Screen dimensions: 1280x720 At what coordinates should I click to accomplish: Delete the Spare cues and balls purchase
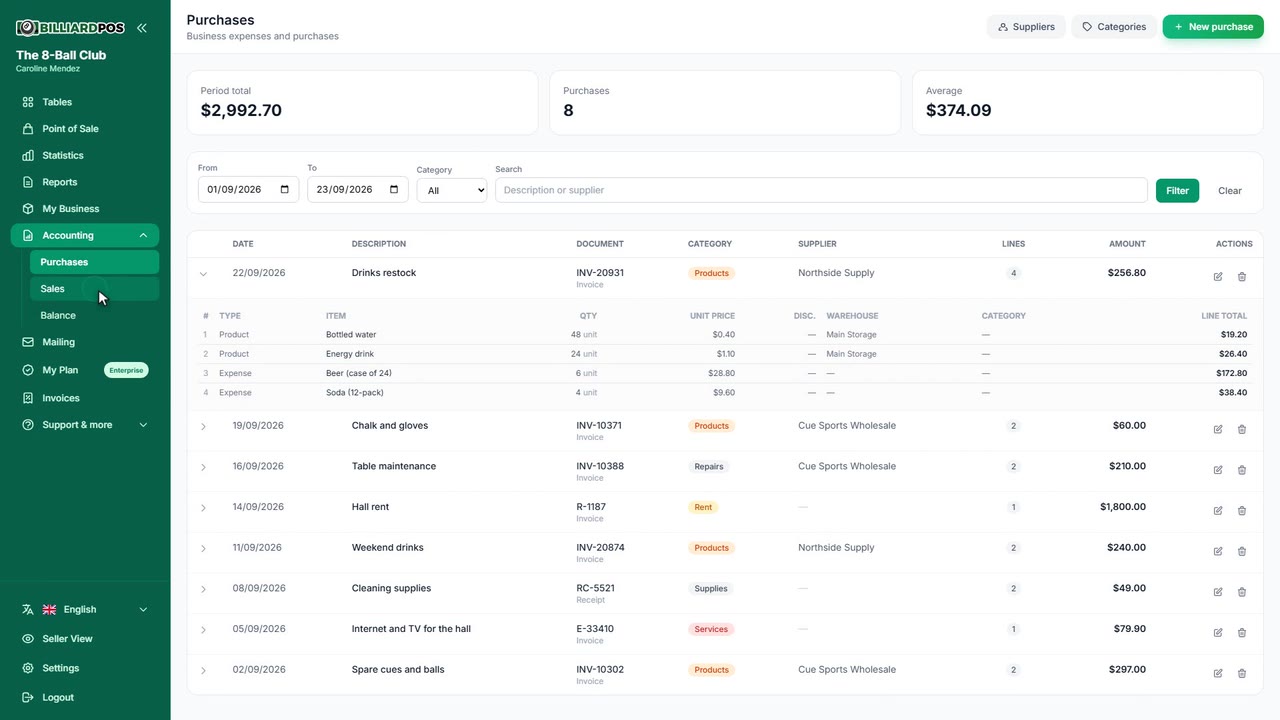[x=1242, y=673]
